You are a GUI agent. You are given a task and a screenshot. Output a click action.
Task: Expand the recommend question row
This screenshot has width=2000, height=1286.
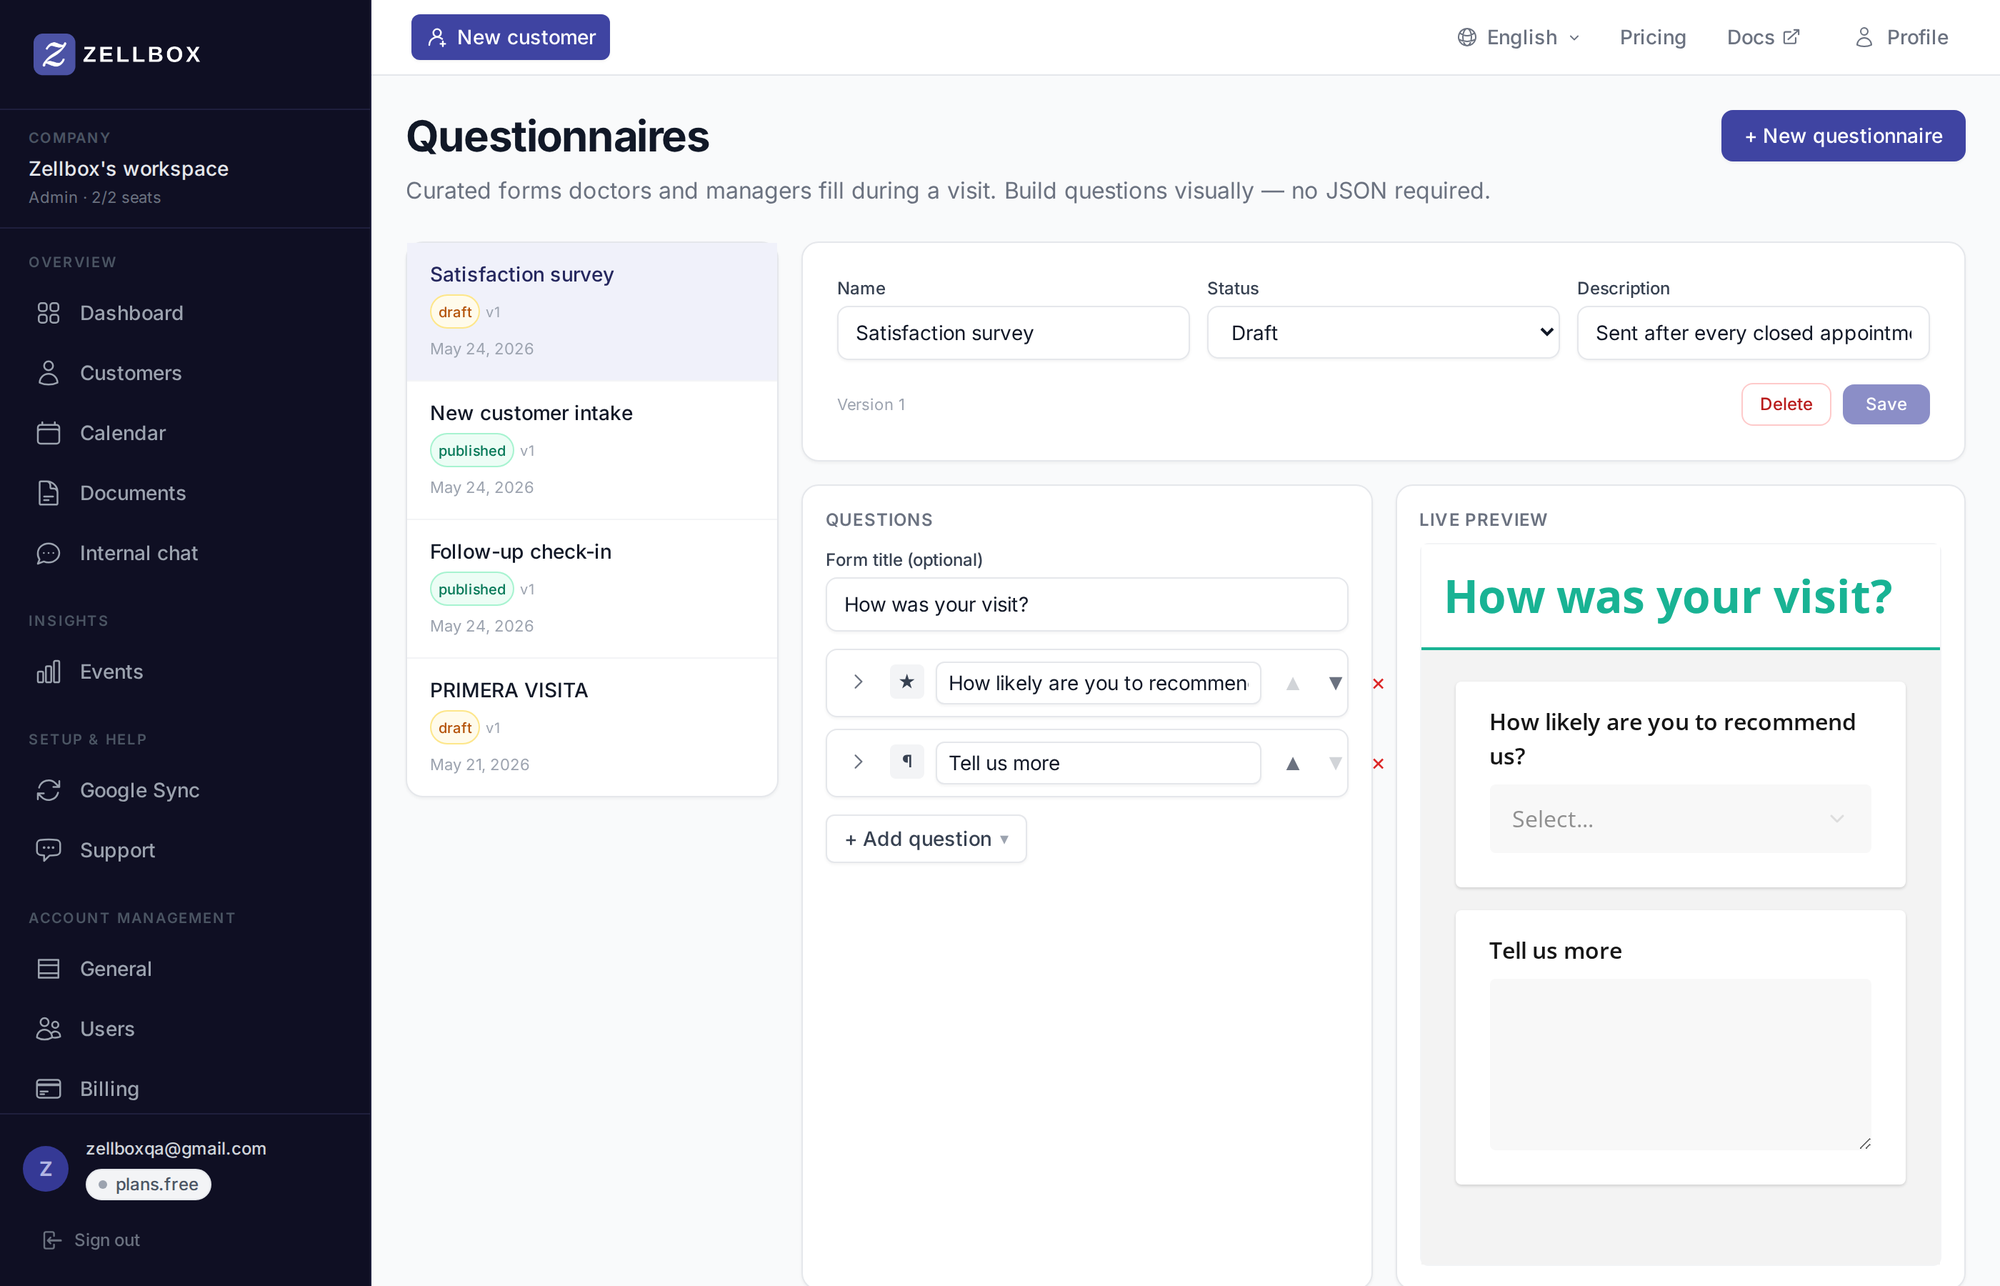[858, 682]
